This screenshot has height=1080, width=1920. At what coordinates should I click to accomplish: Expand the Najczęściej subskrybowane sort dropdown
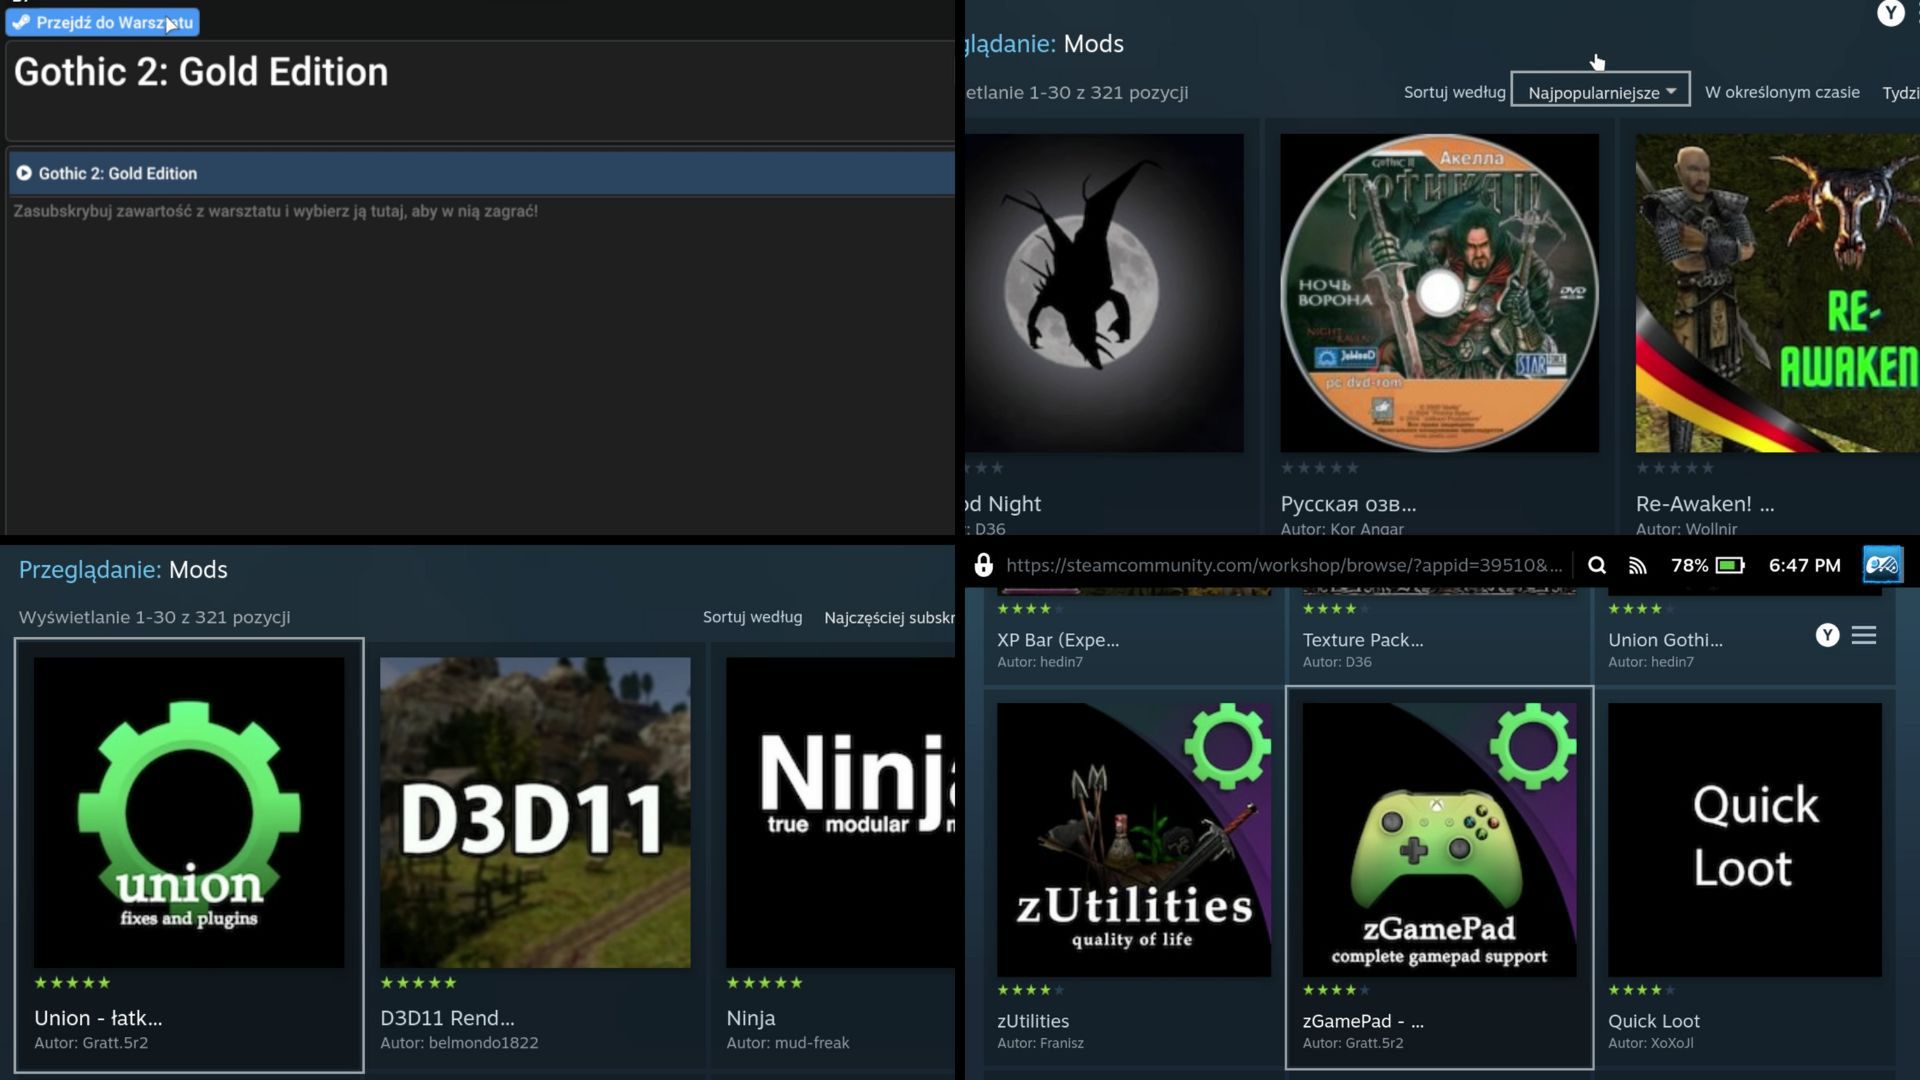[x=888, y=618]
